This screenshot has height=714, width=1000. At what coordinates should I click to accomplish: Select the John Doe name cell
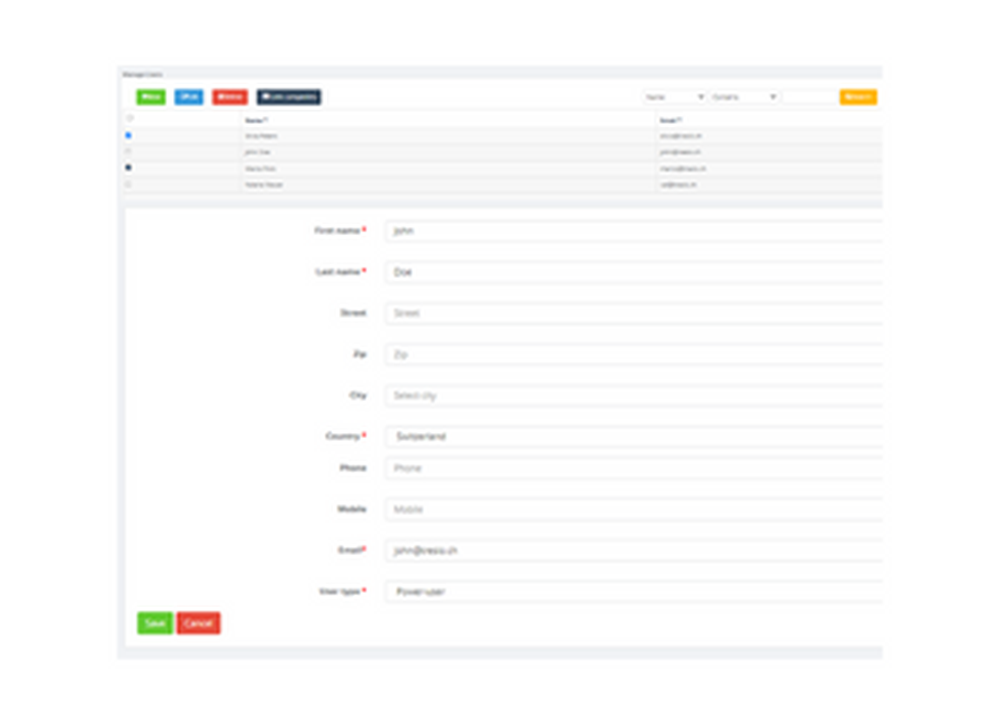(258, 152)
